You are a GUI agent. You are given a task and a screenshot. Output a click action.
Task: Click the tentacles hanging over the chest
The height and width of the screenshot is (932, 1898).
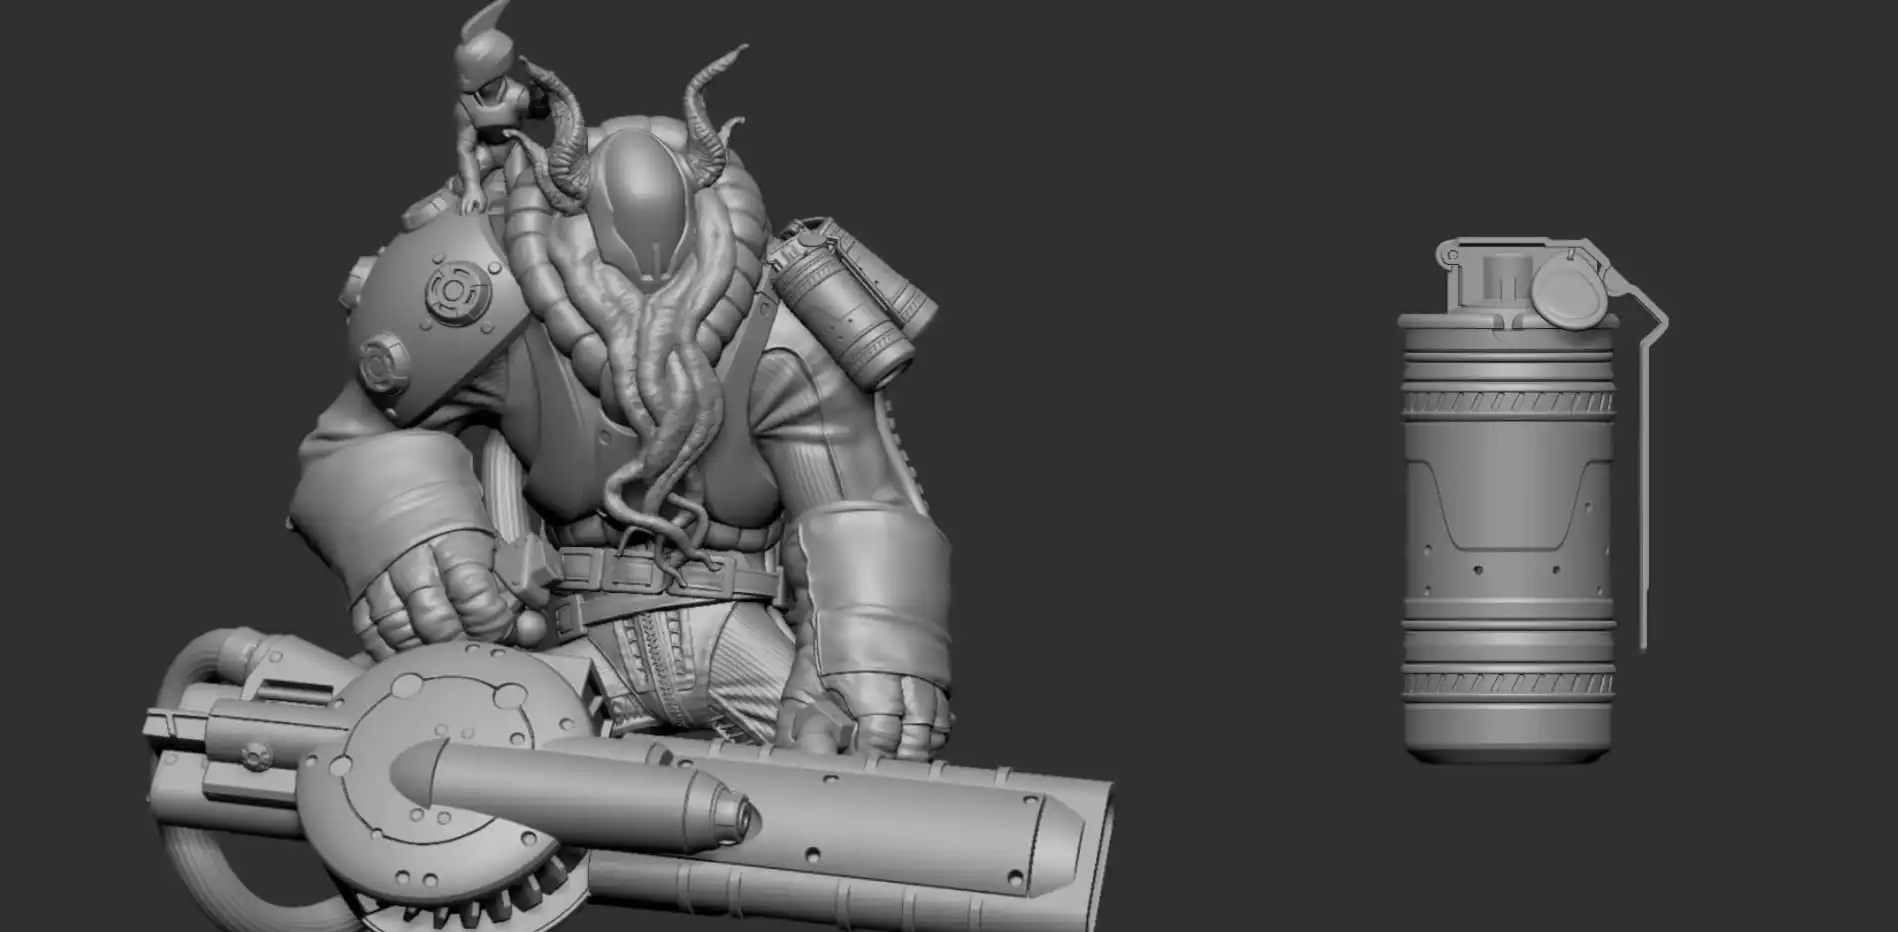click(660, 400)
